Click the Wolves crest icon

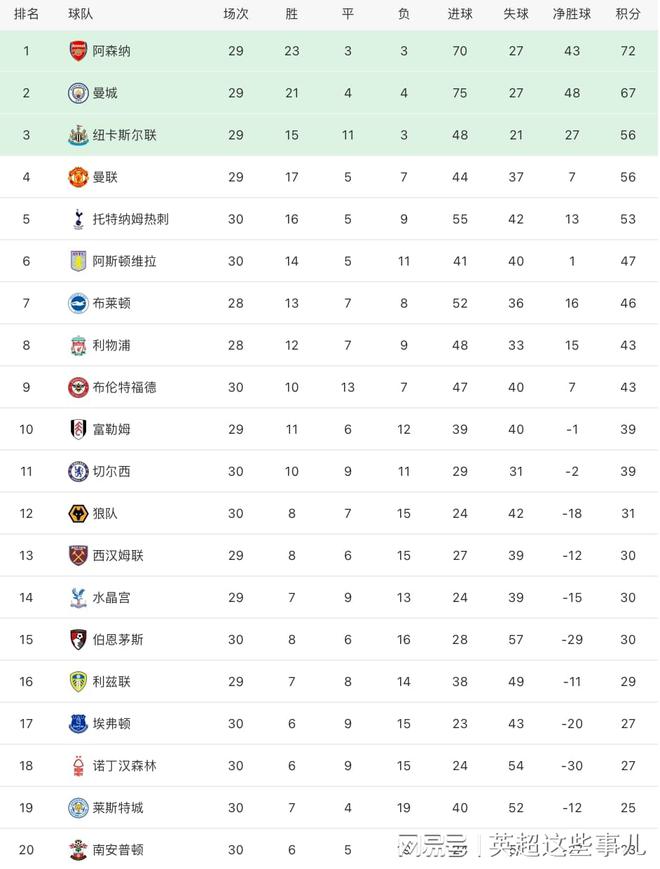point(78,514)
